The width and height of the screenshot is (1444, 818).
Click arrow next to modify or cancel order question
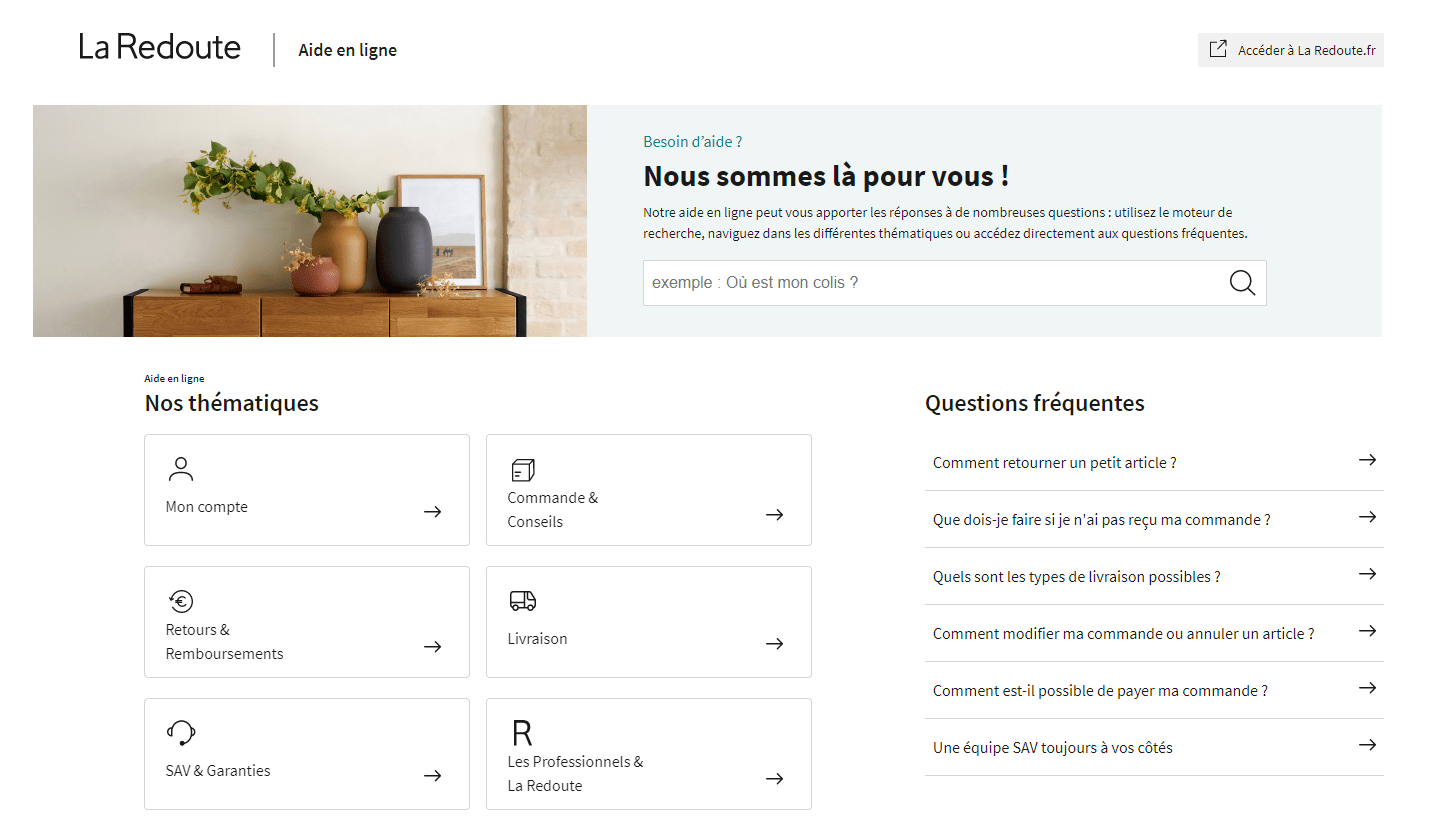tap(1367, 631)
